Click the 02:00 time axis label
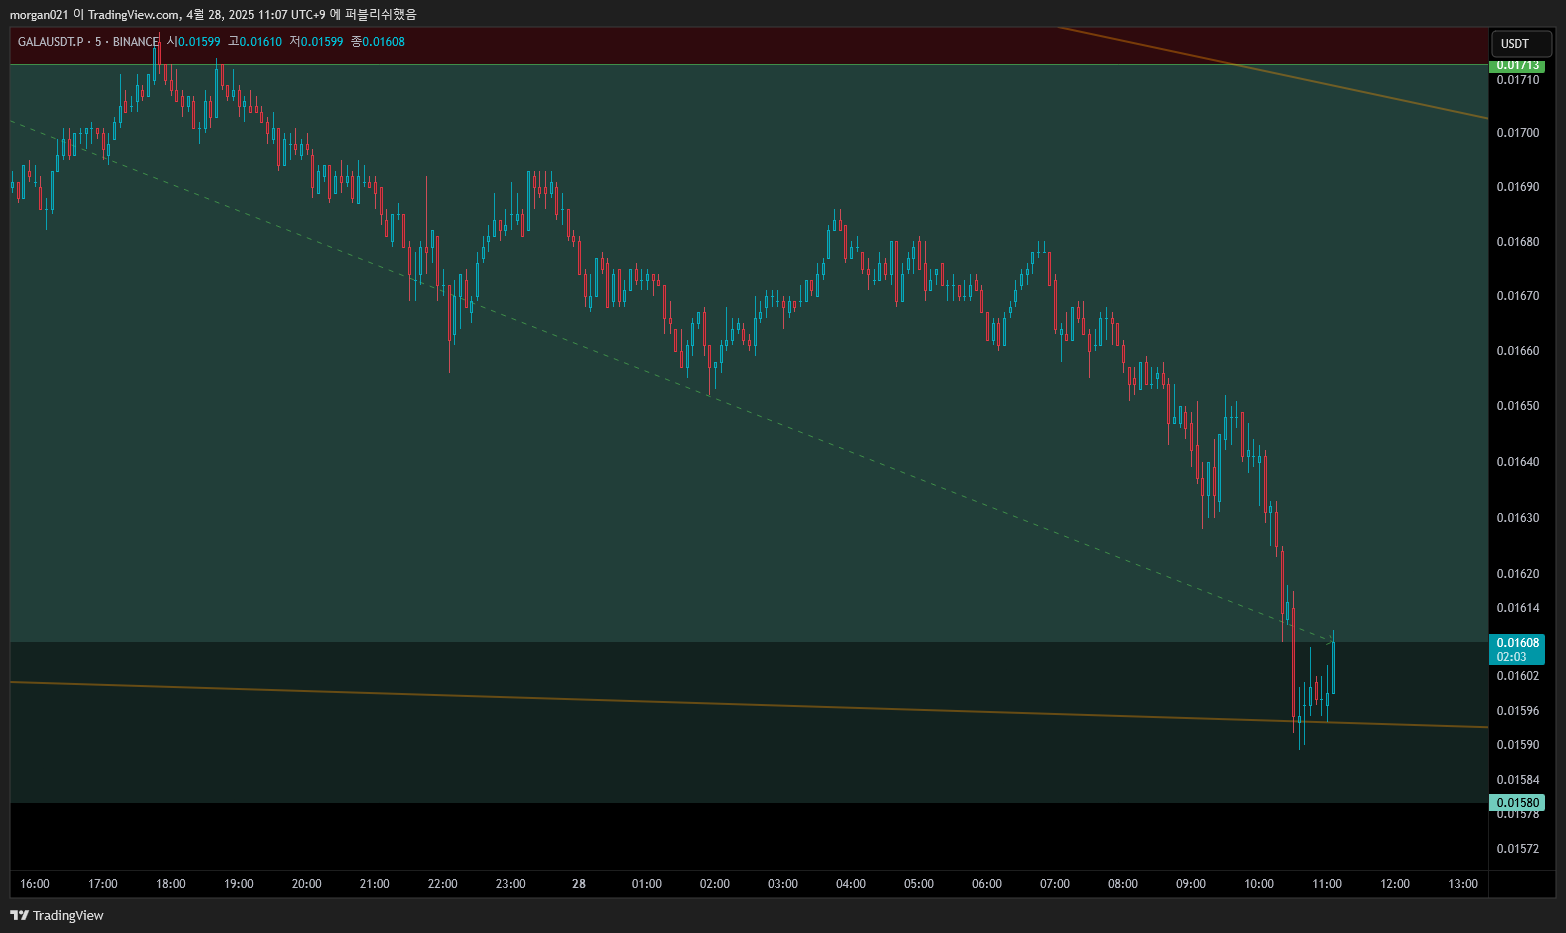 pos(715,884)
